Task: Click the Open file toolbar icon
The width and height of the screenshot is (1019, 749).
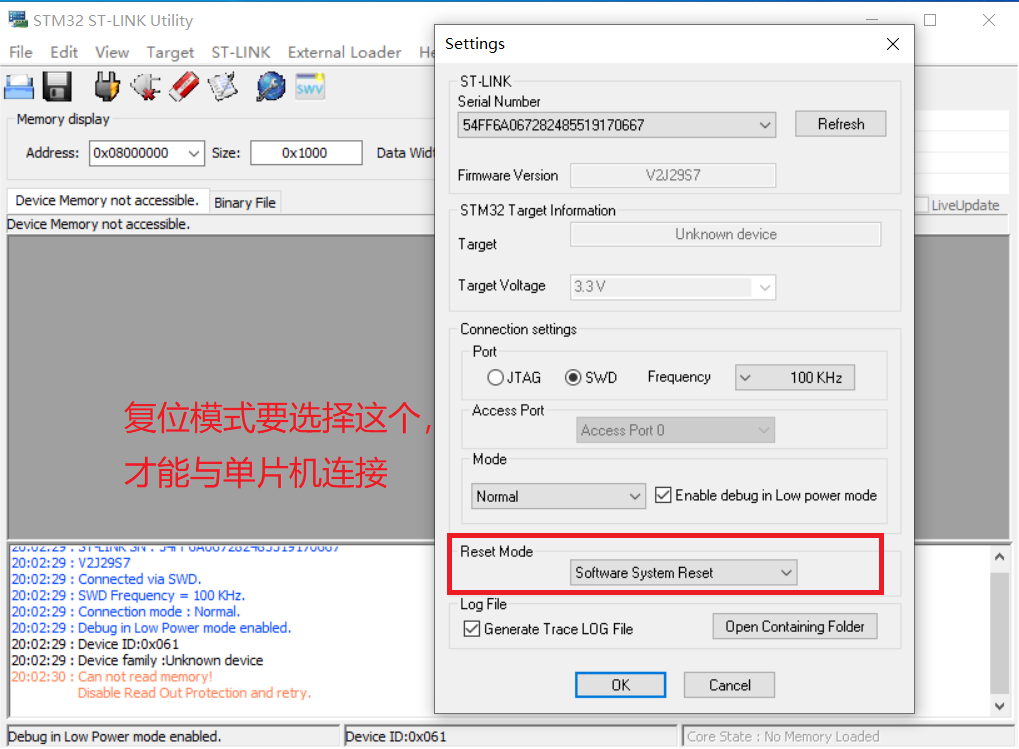Action: point(19,87)
